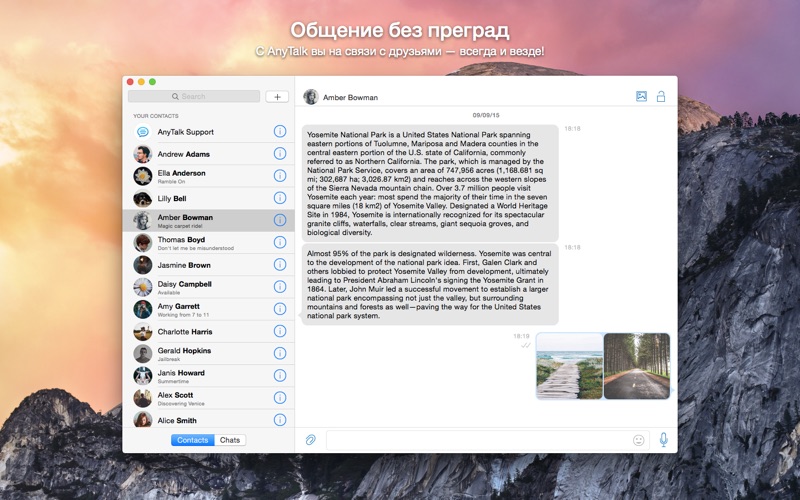
Task: Select contact Alex Scott
Action: pyautogui.click(x=208, y=398)
